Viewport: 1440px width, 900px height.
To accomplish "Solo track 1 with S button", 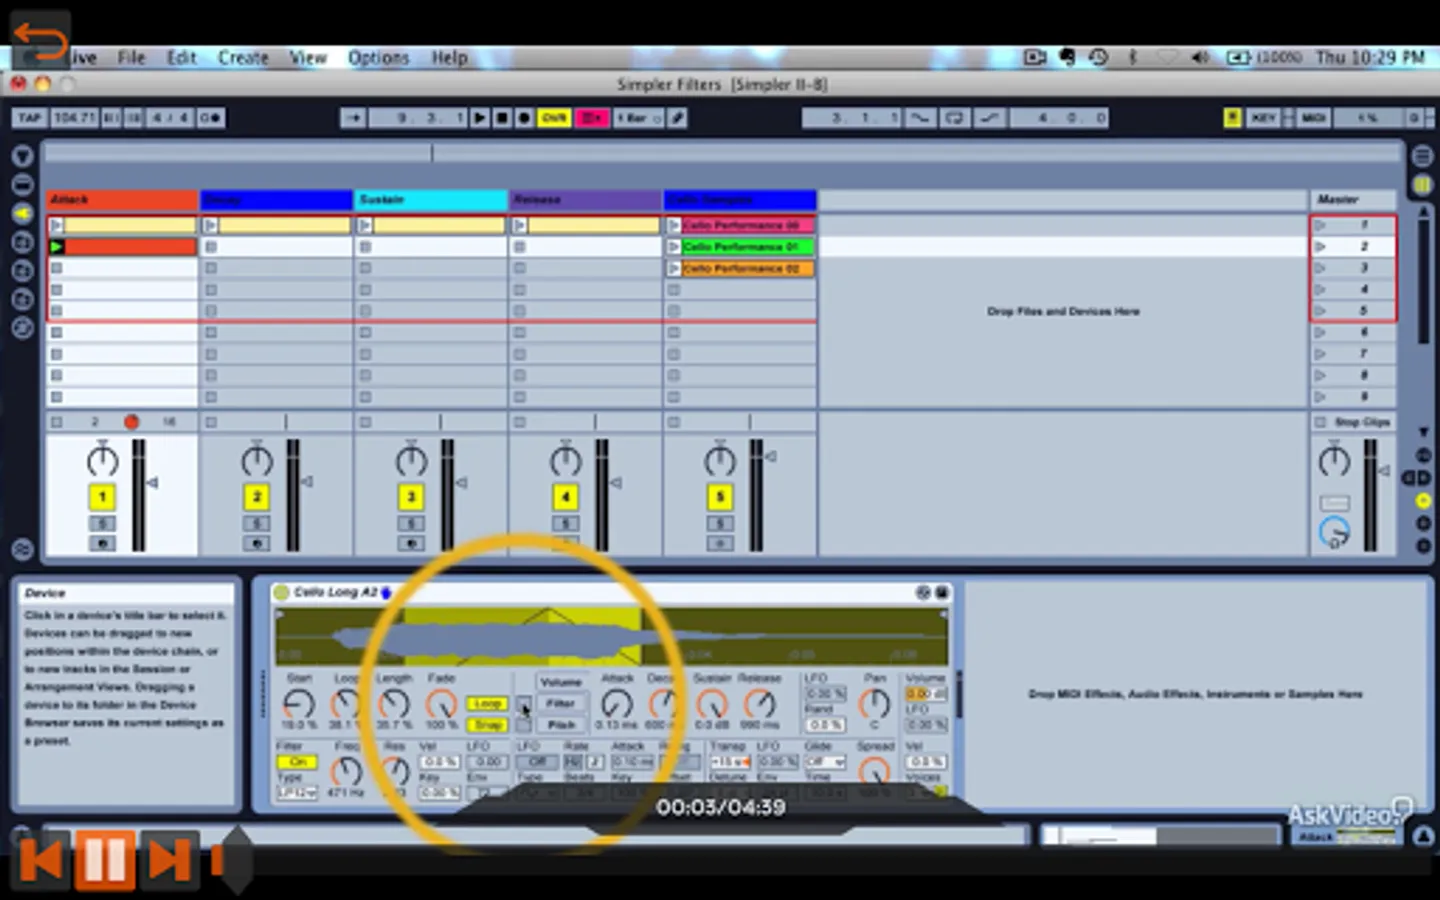I will tap(102, 524).
